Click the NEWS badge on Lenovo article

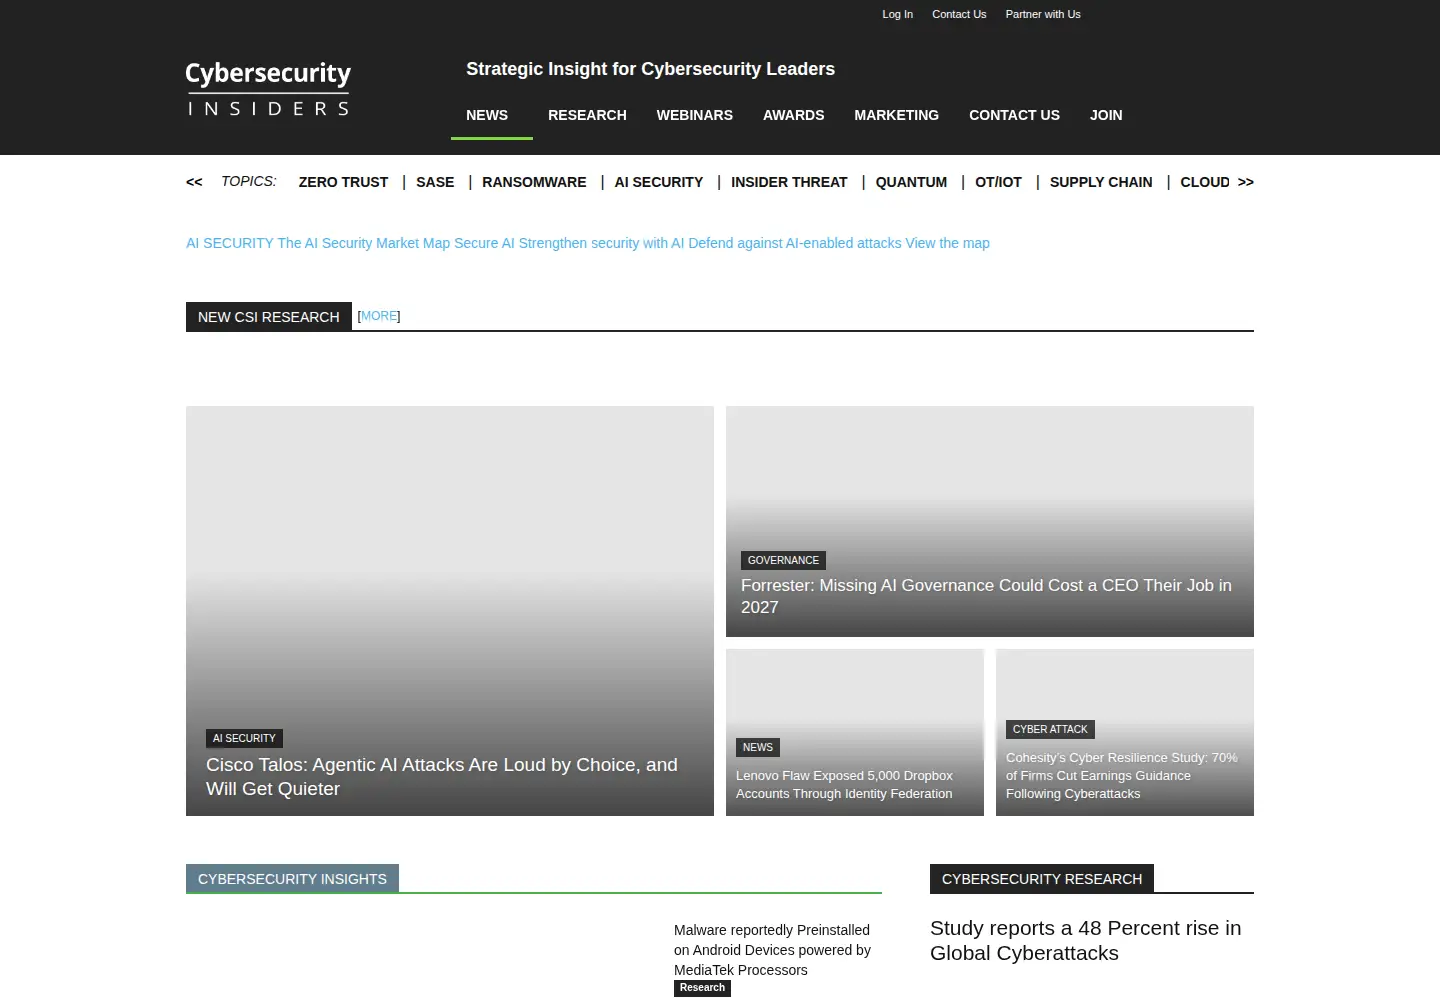pos(758,747)
